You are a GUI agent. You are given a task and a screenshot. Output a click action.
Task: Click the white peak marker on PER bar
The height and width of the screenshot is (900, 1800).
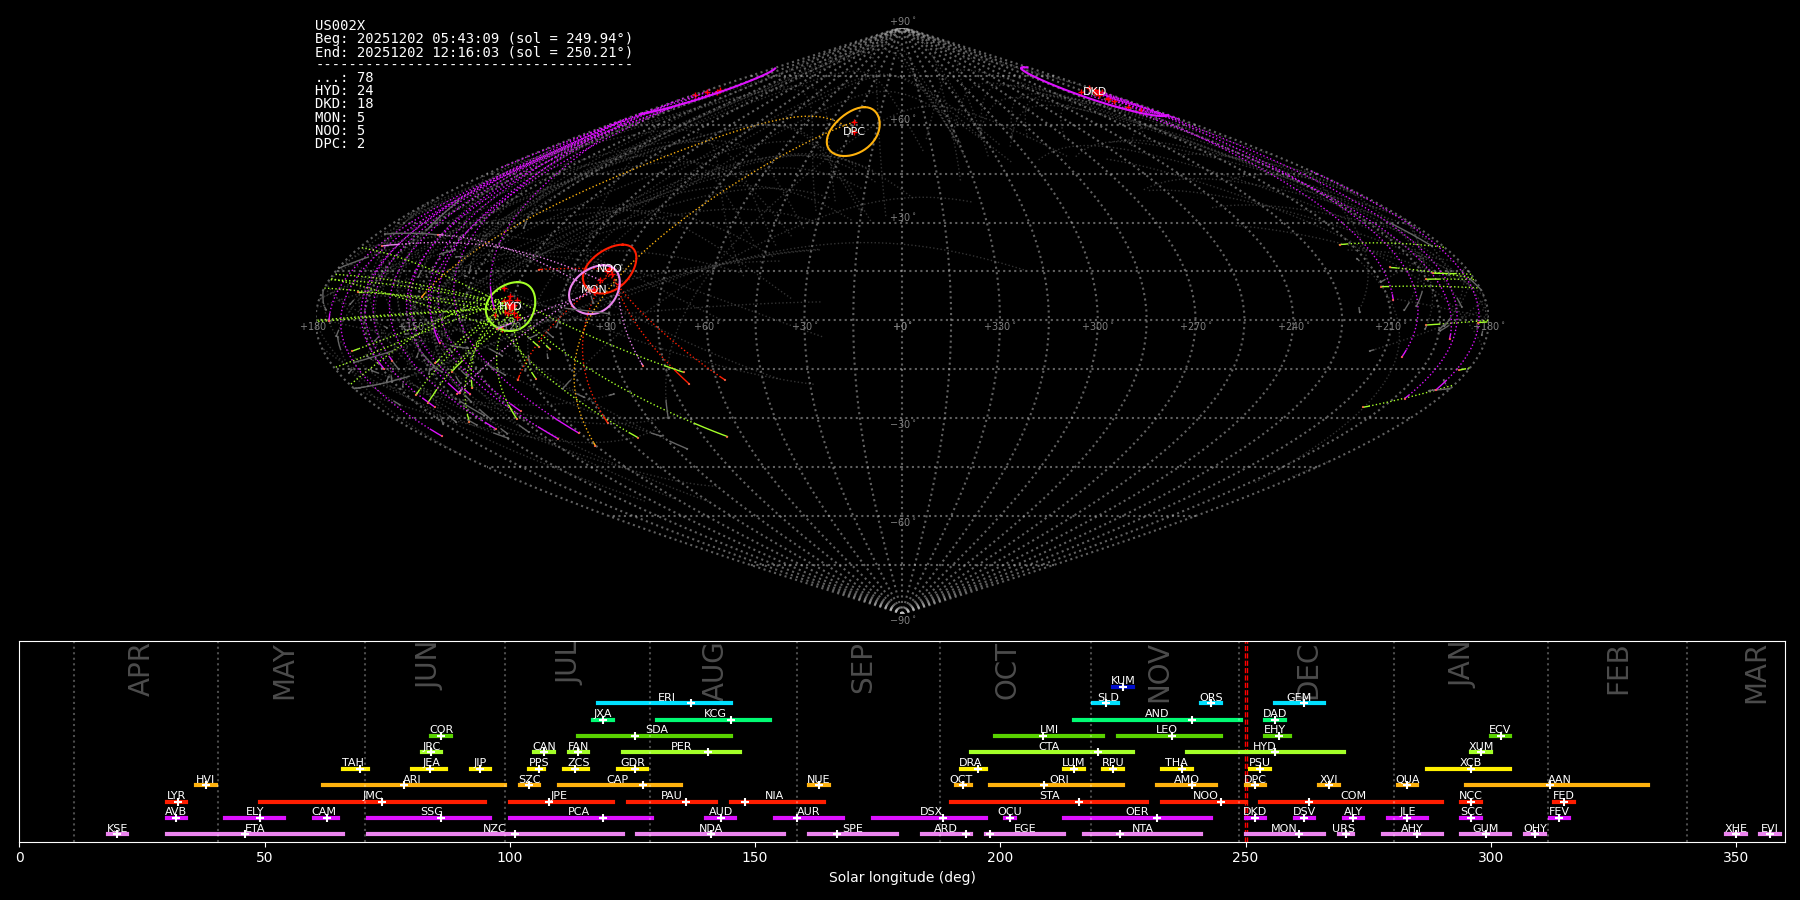click(x=708, y=752)
